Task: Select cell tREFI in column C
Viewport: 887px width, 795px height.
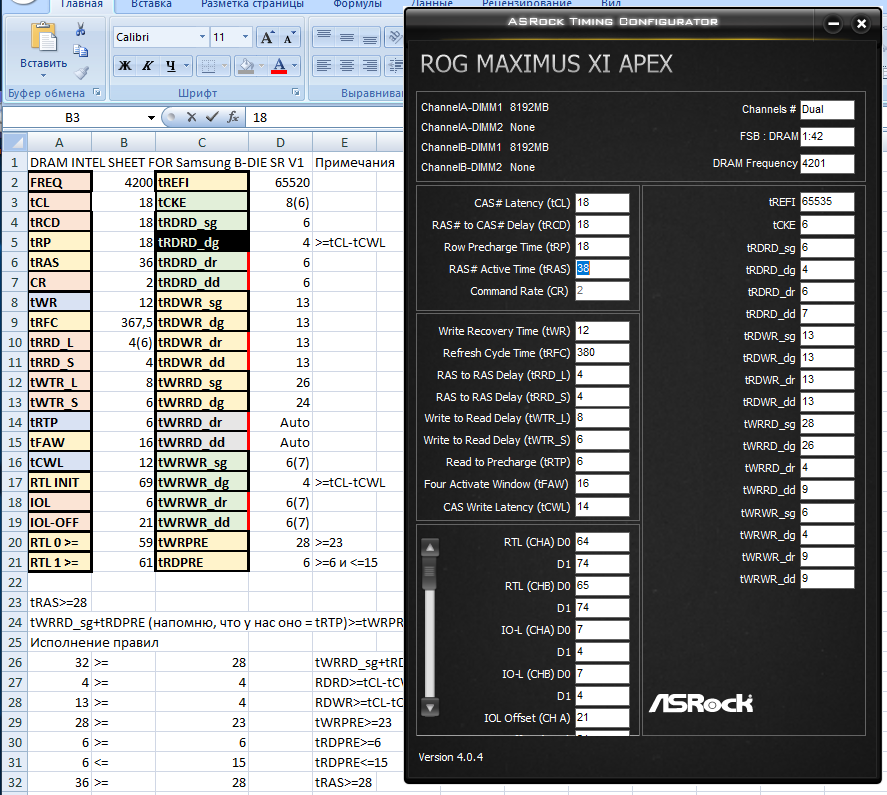Action: click(202, 183)
